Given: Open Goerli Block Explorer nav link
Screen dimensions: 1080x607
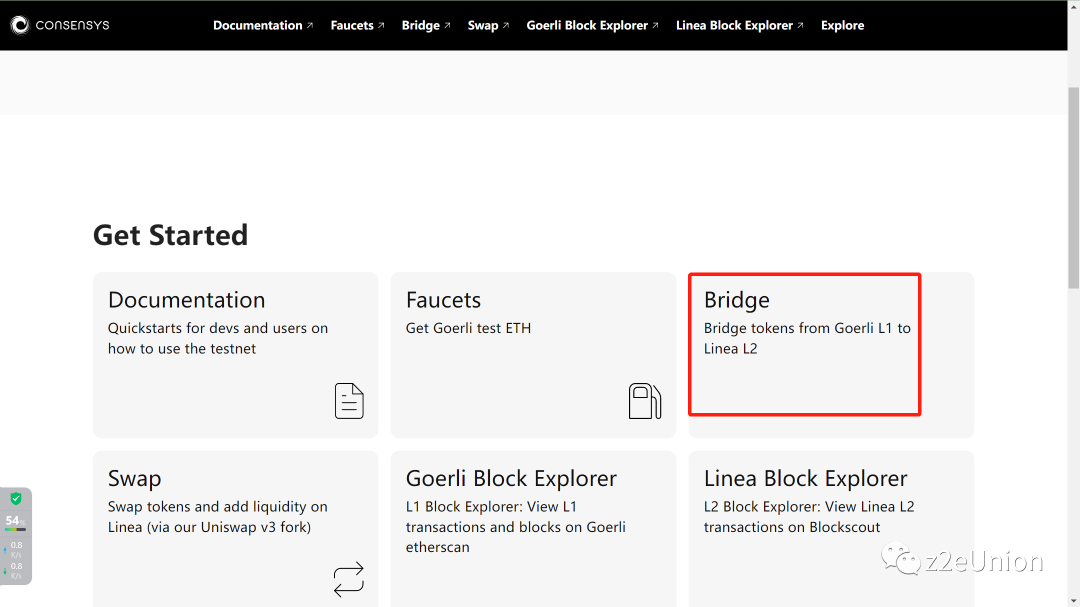Looking at the screenshot, I should click(x=587, y=25).
